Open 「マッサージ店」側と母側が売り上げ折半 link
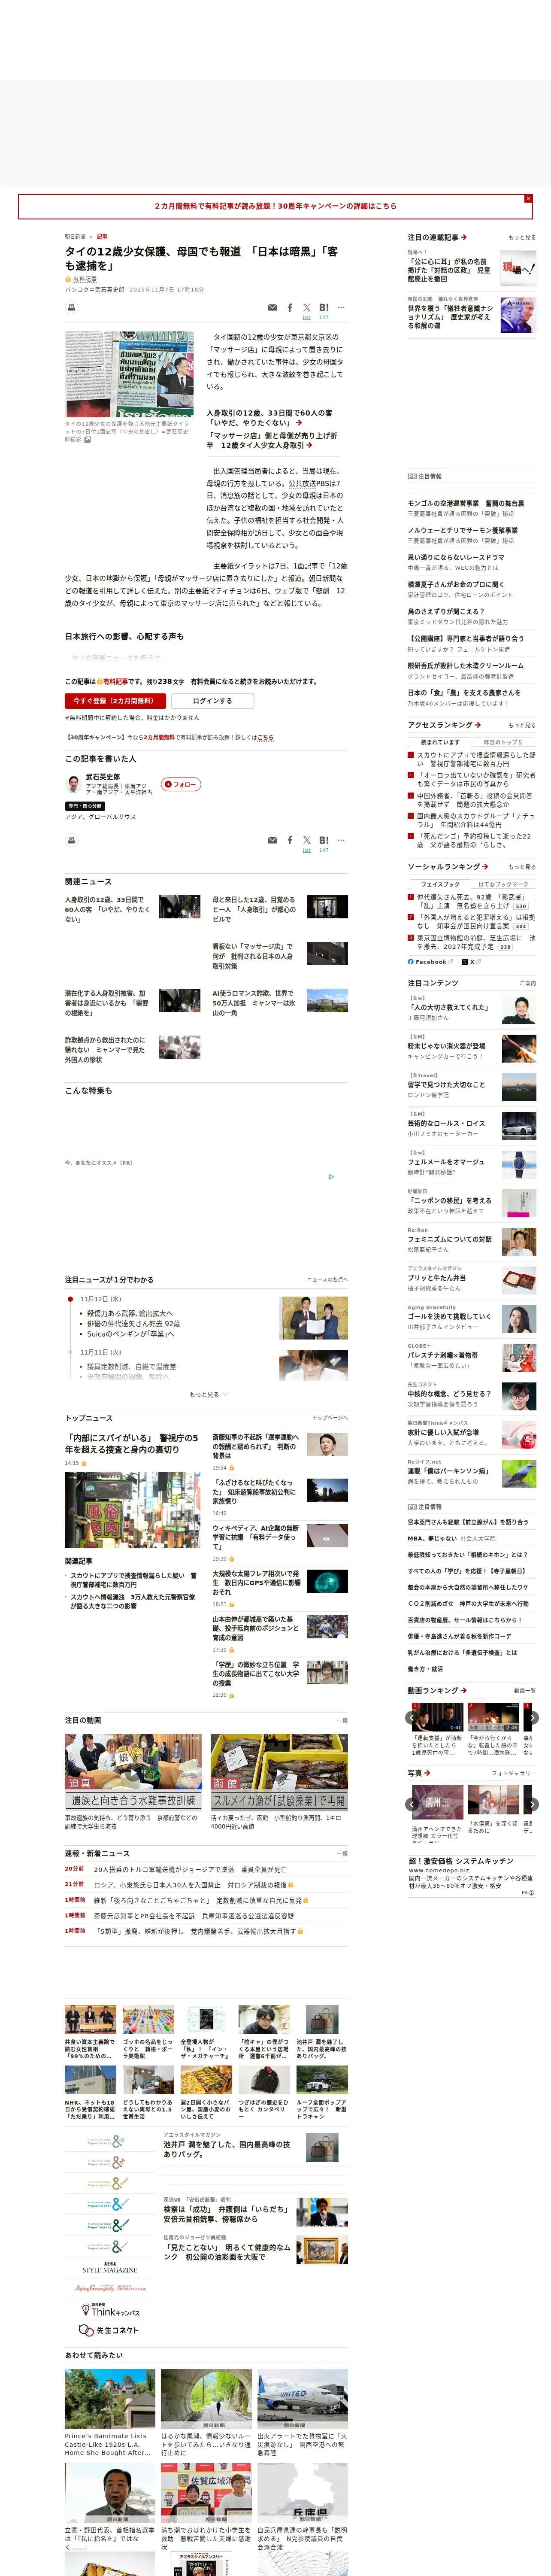 click(272, 440)
